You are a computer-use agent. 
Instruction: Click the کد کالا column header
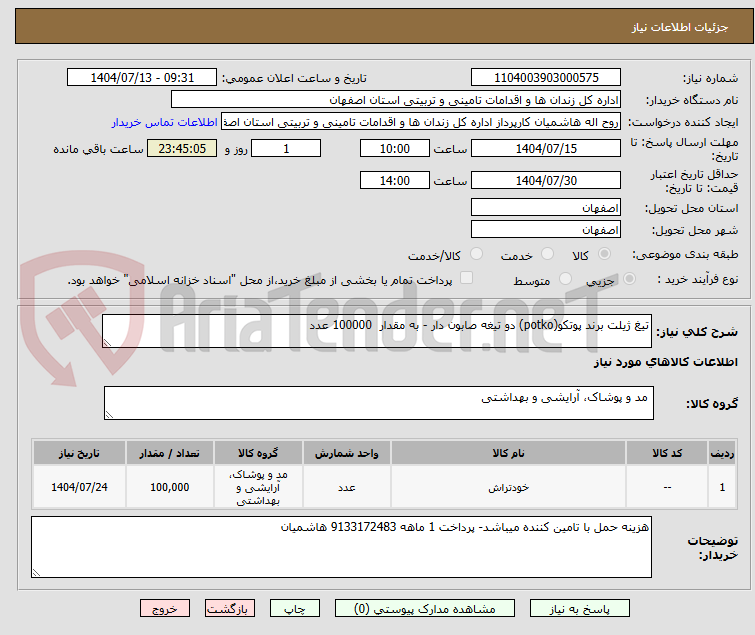667,453
